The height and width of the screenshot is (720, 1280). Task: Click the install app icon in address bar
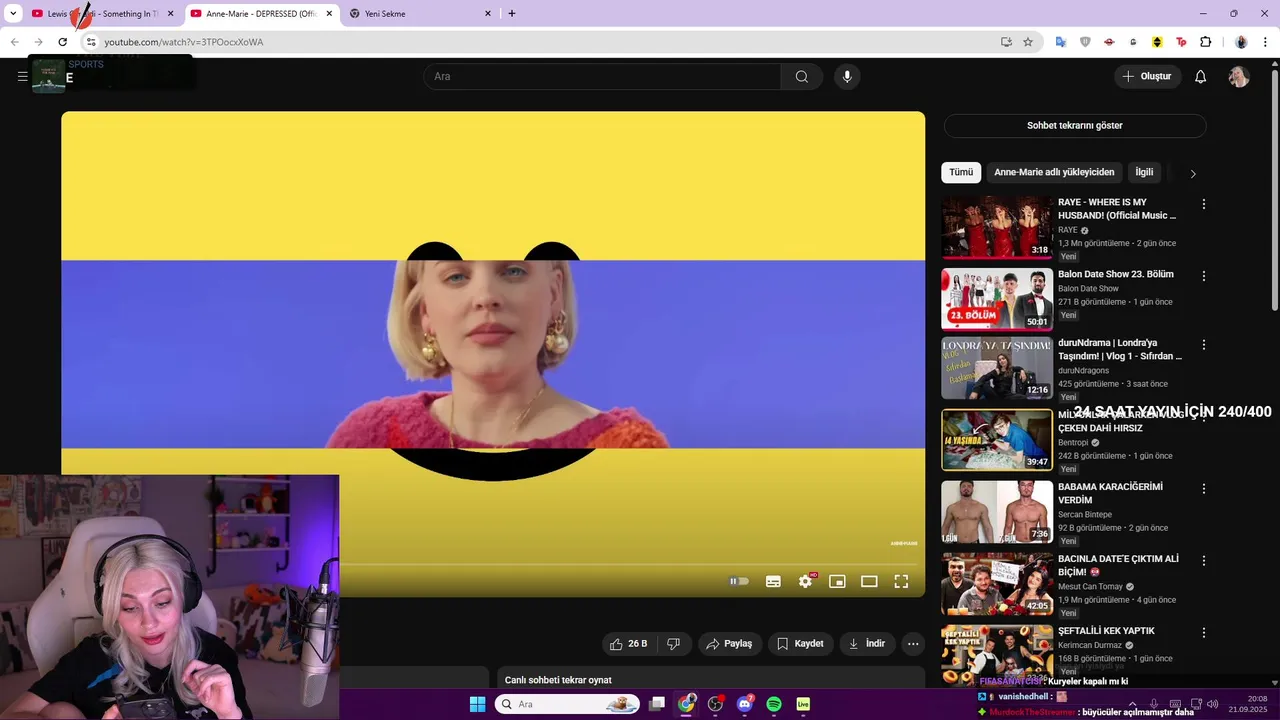click(x=1006, y=42)
